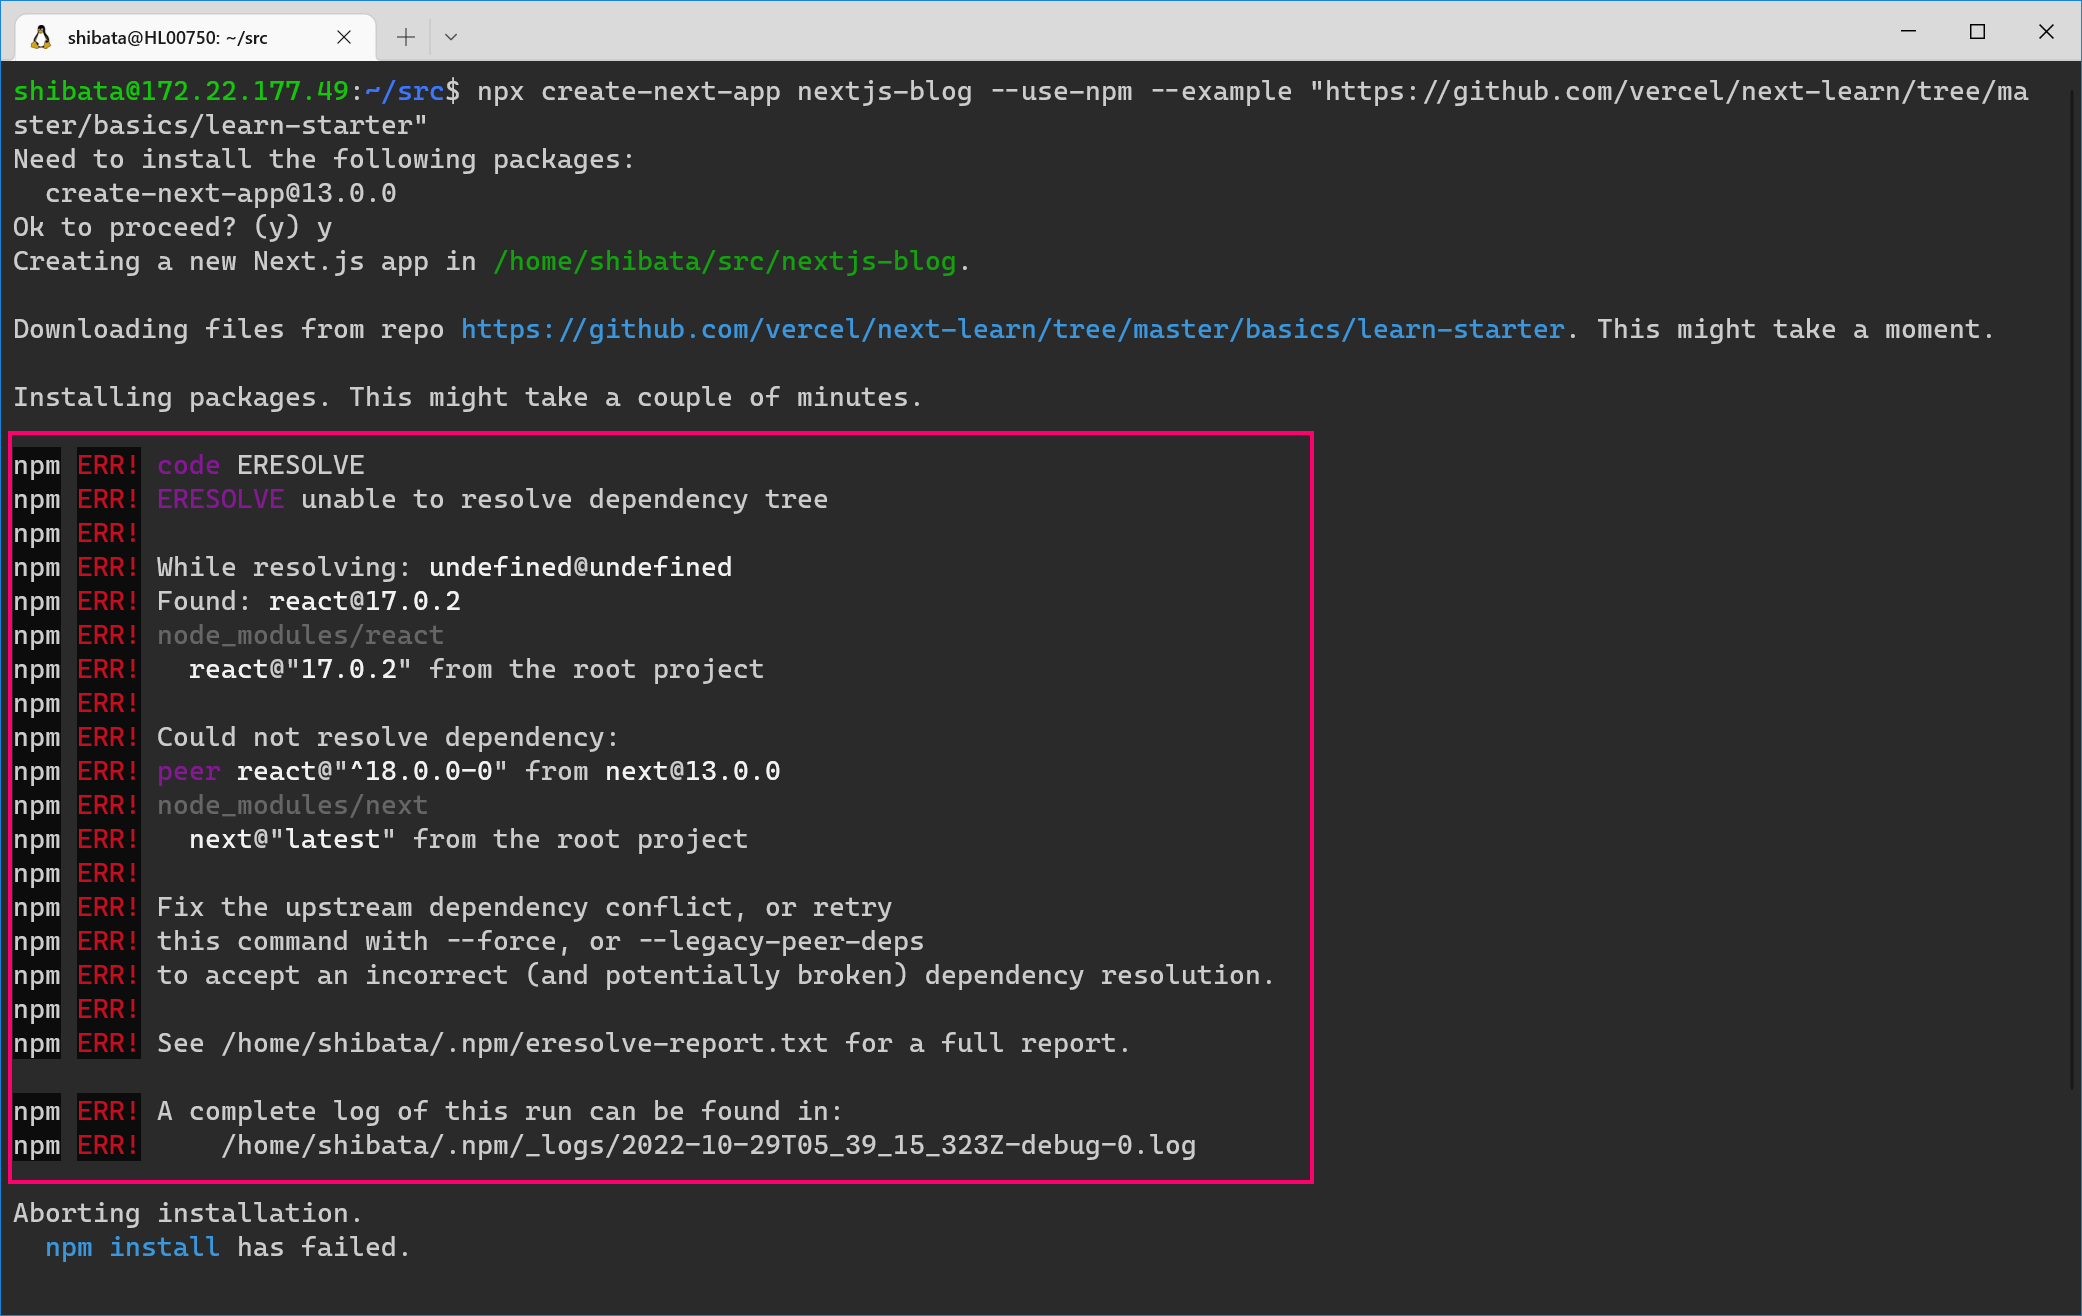The image size is (2082, 1316).
Task: Select the ERR! badge next to the ERESOLVE code line
Action: click(107, 464)
